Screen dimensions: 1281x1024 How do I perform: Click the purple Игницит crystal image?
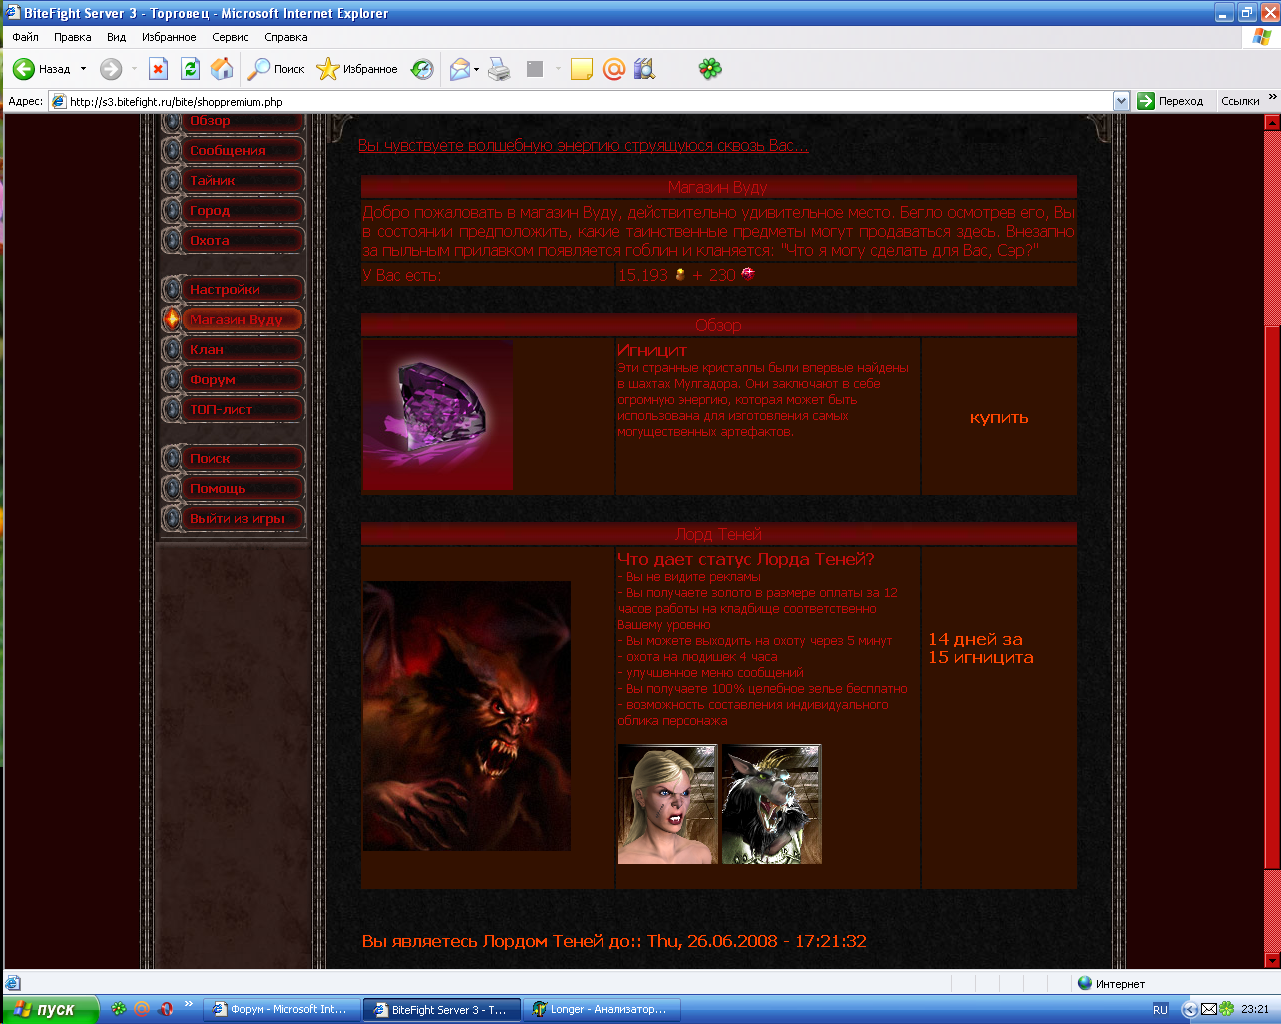pos(438,415)
